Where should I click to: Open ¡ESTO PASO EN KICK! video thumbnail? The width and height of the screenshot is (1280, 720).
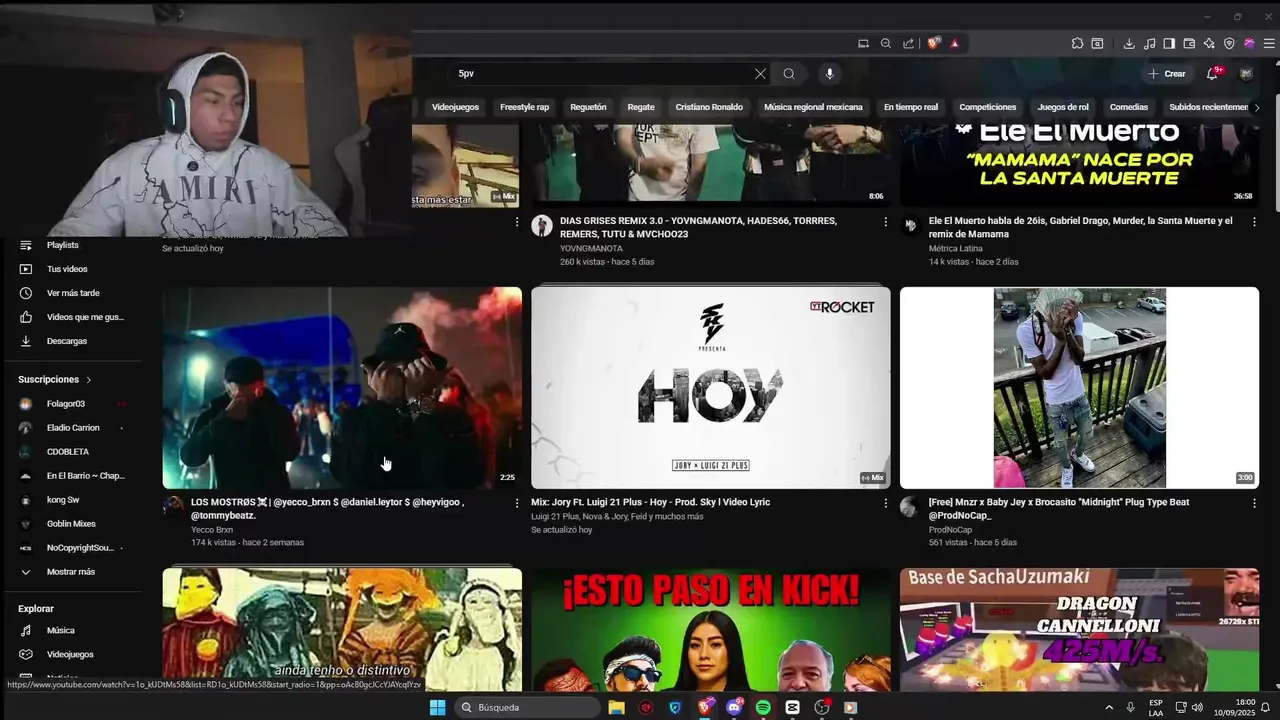710,630
